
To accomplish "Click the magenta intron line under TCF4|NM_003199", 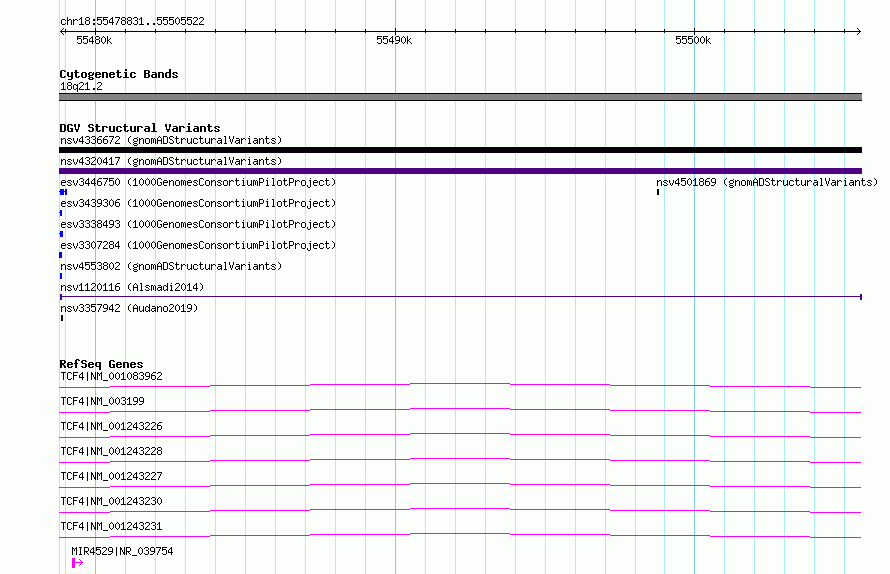I will [460, 410].
